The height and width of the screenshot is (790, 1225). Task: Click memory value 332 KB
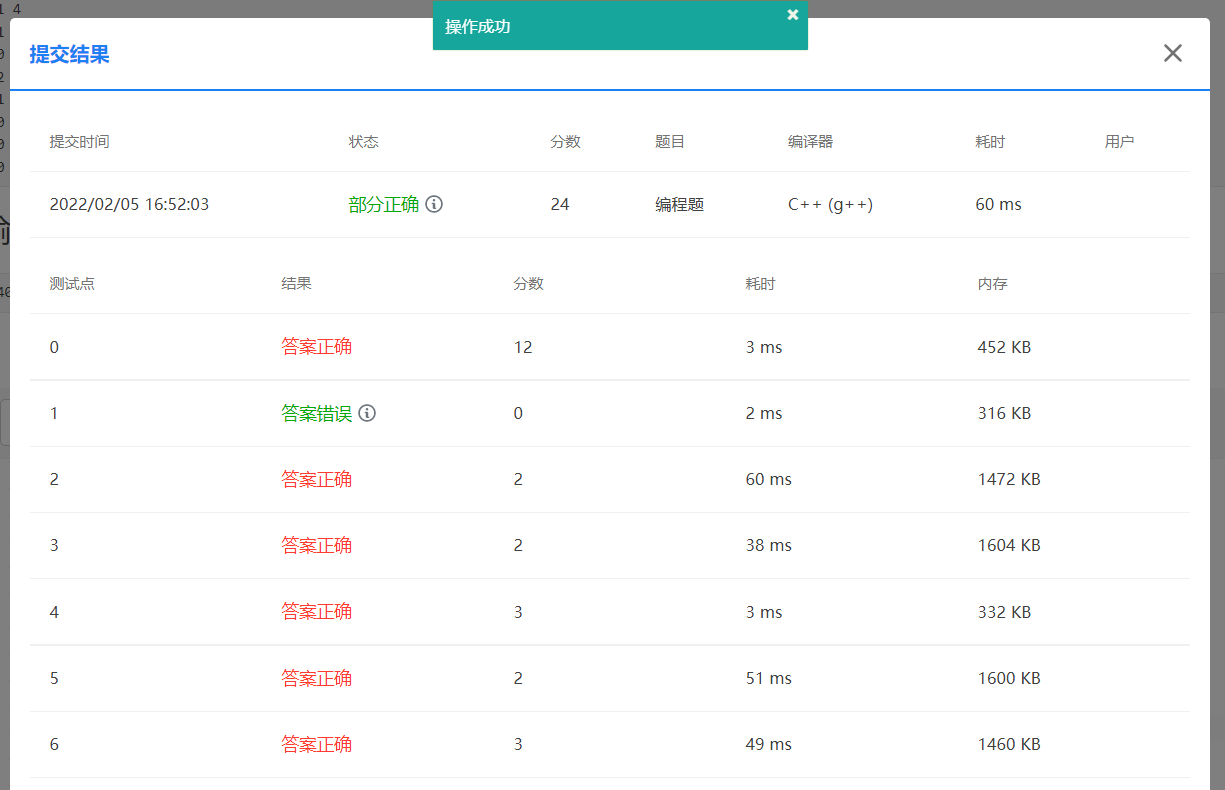click(x=1004, y=611)
